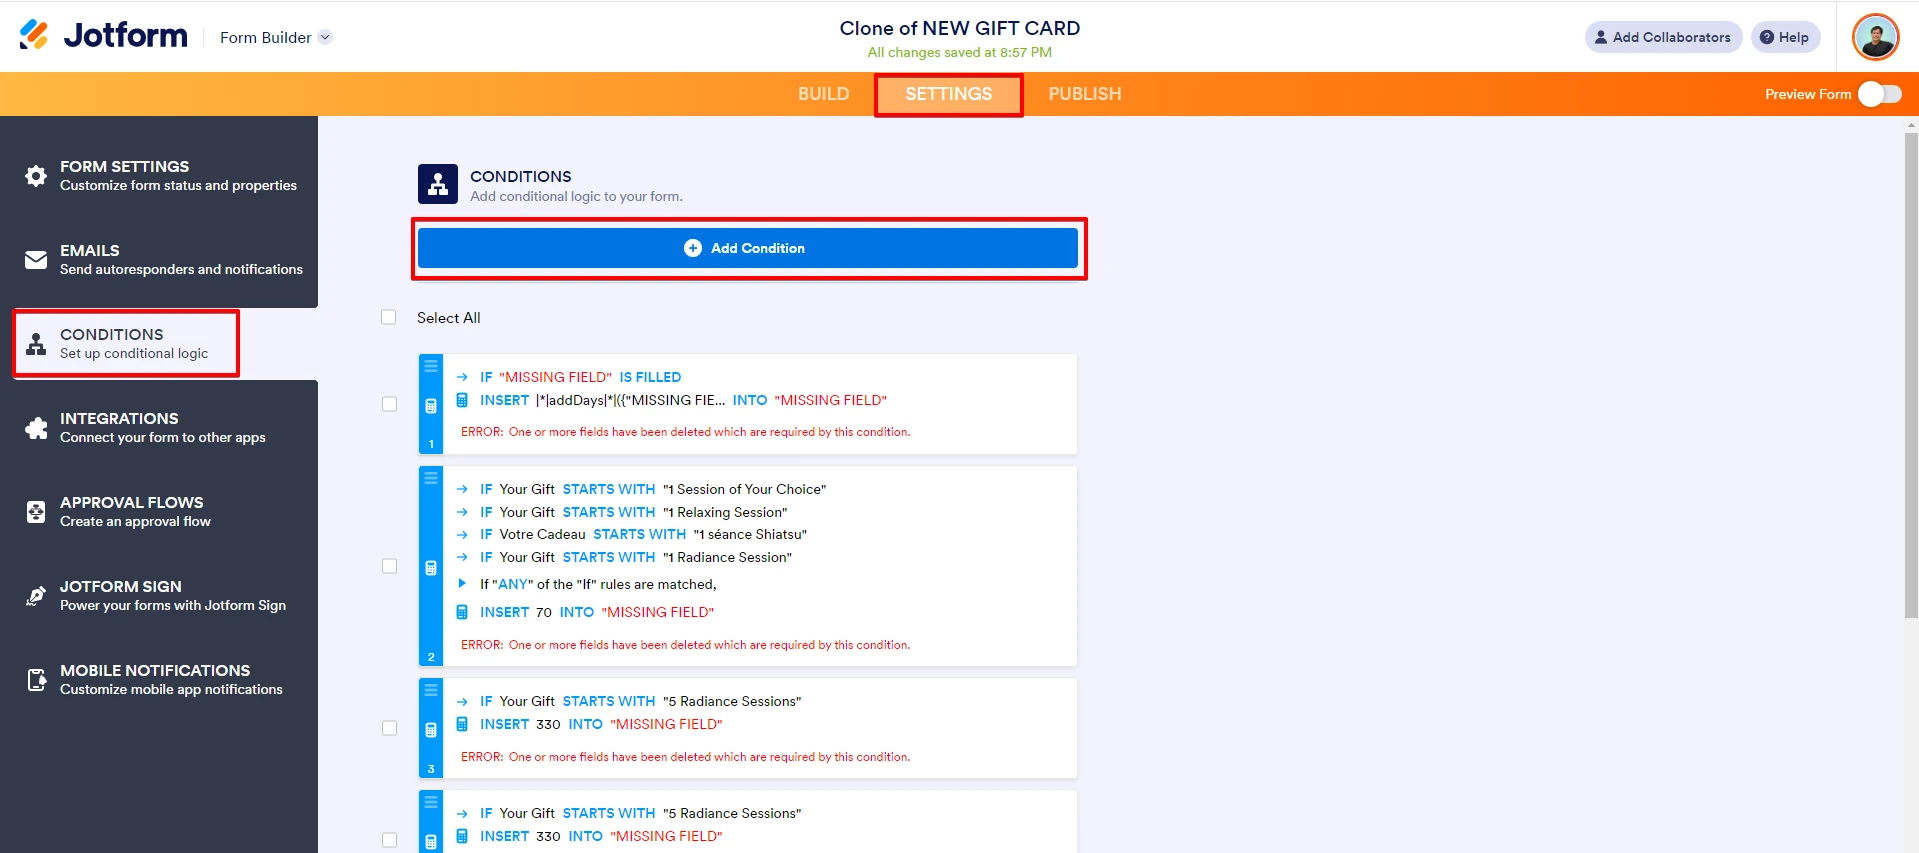
Task: Click the Form Settings gear icon
Action: tap(36, 176)
